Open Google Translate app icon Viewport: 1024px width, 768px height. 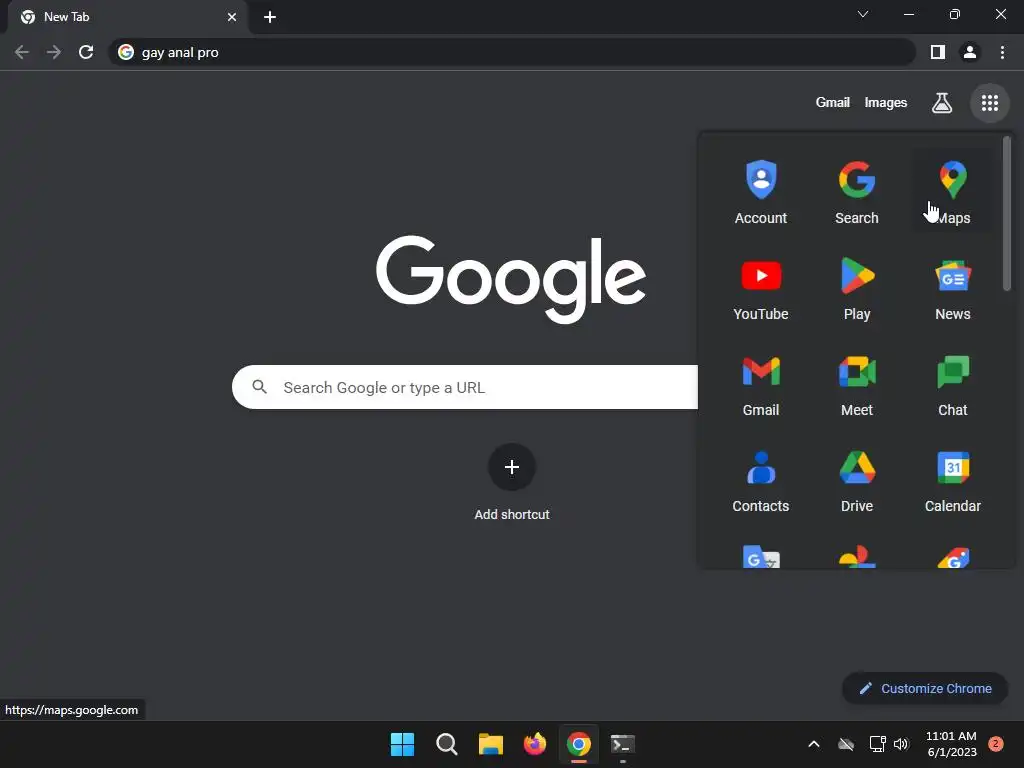coord(761,556)
